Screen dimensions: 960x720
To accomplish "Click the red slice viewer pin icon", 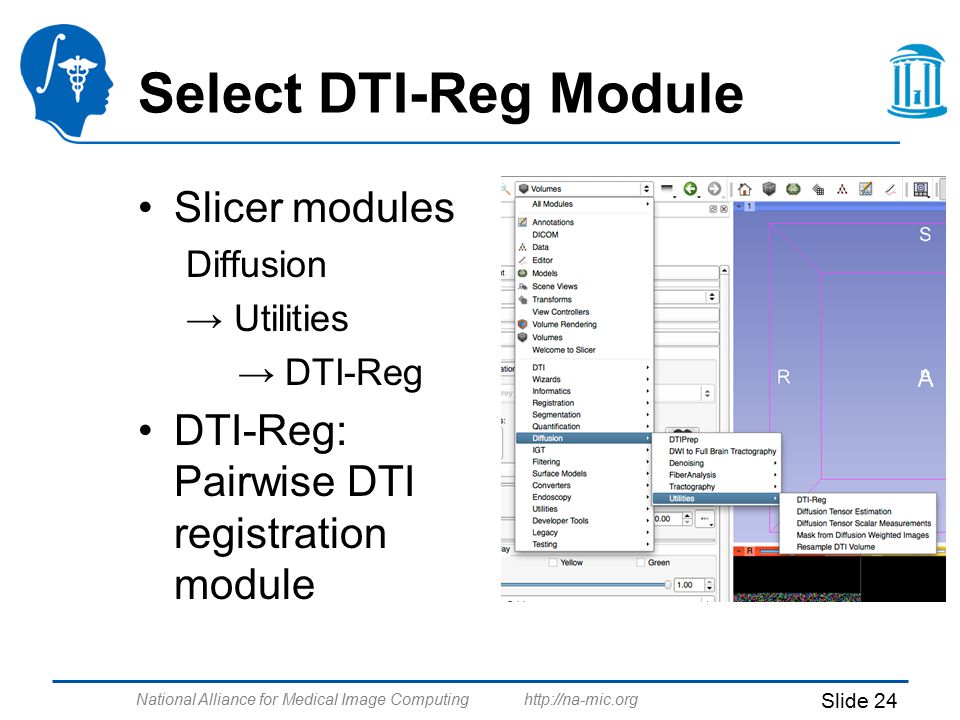I will pos(739,551).
